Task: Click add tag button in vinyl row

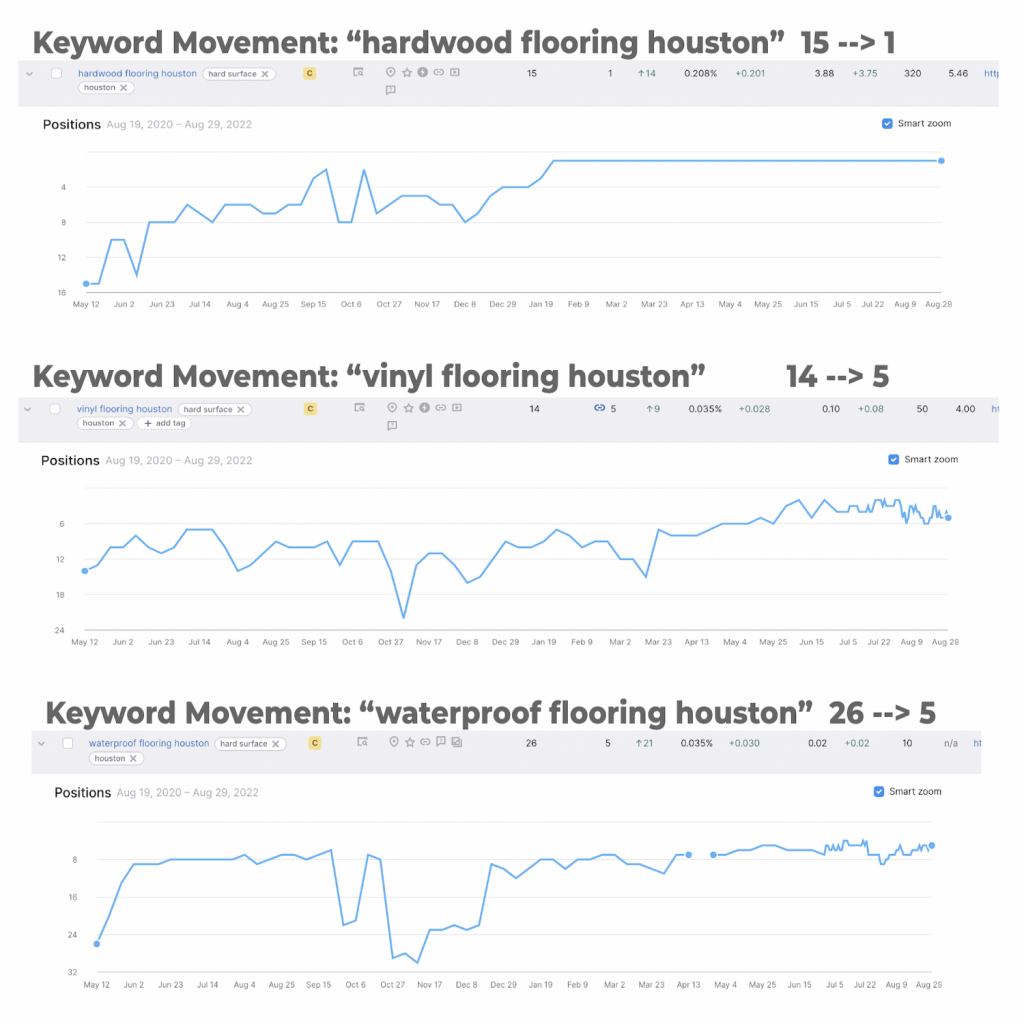Action: pyautogui.click(x=165, y=423)
